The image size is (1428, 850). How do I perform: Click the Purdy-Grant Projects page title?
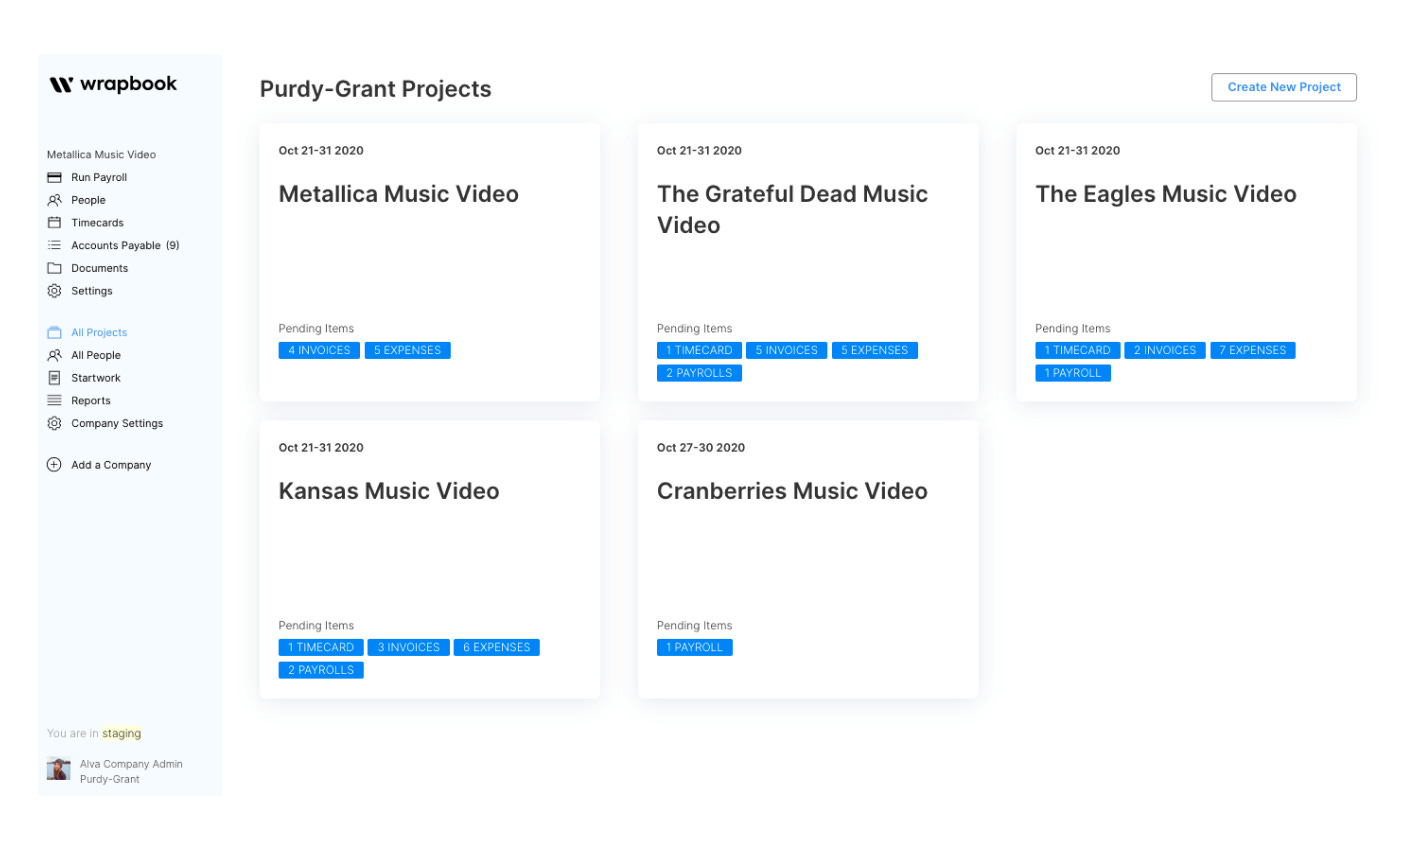coord(375,89)
